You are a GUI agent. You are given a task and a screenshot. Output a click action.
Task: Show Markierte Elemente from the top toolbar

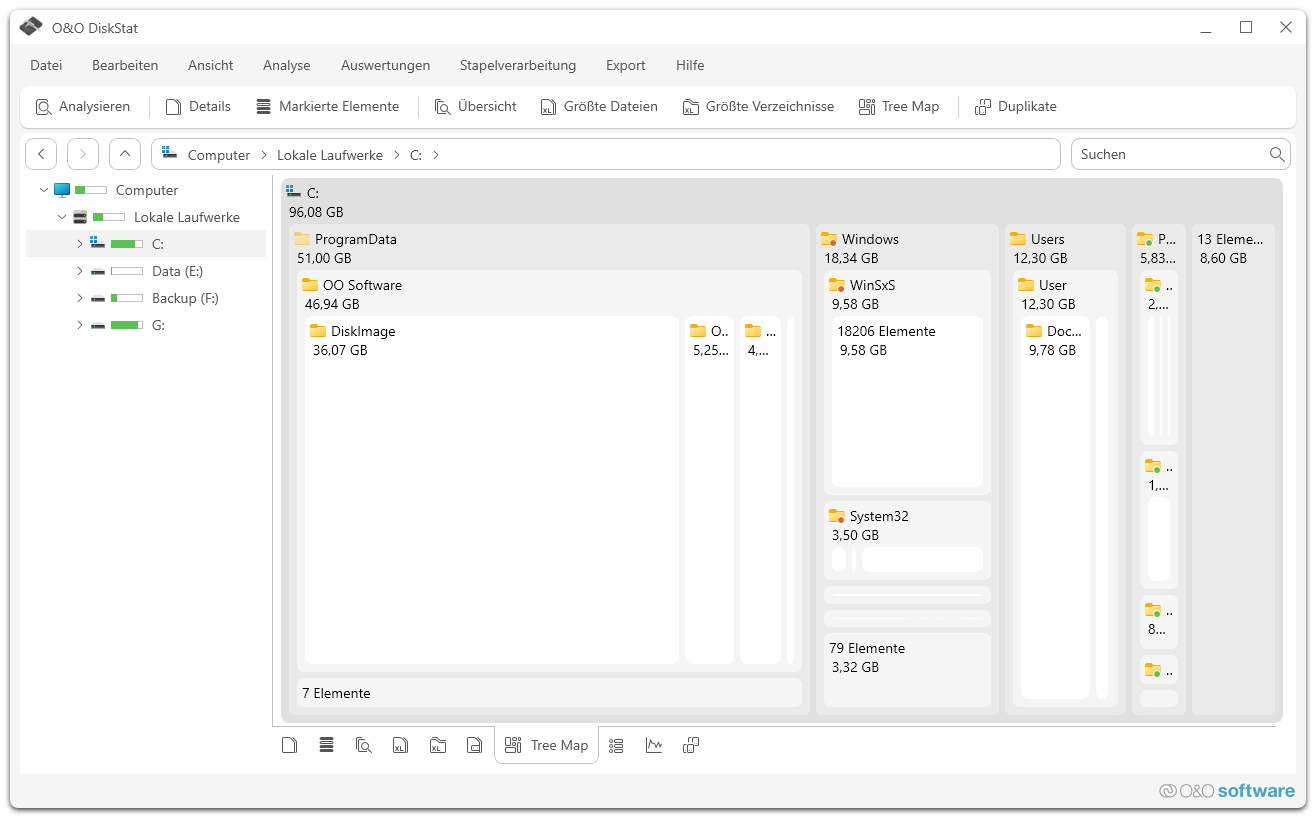(x=327, y=106)
